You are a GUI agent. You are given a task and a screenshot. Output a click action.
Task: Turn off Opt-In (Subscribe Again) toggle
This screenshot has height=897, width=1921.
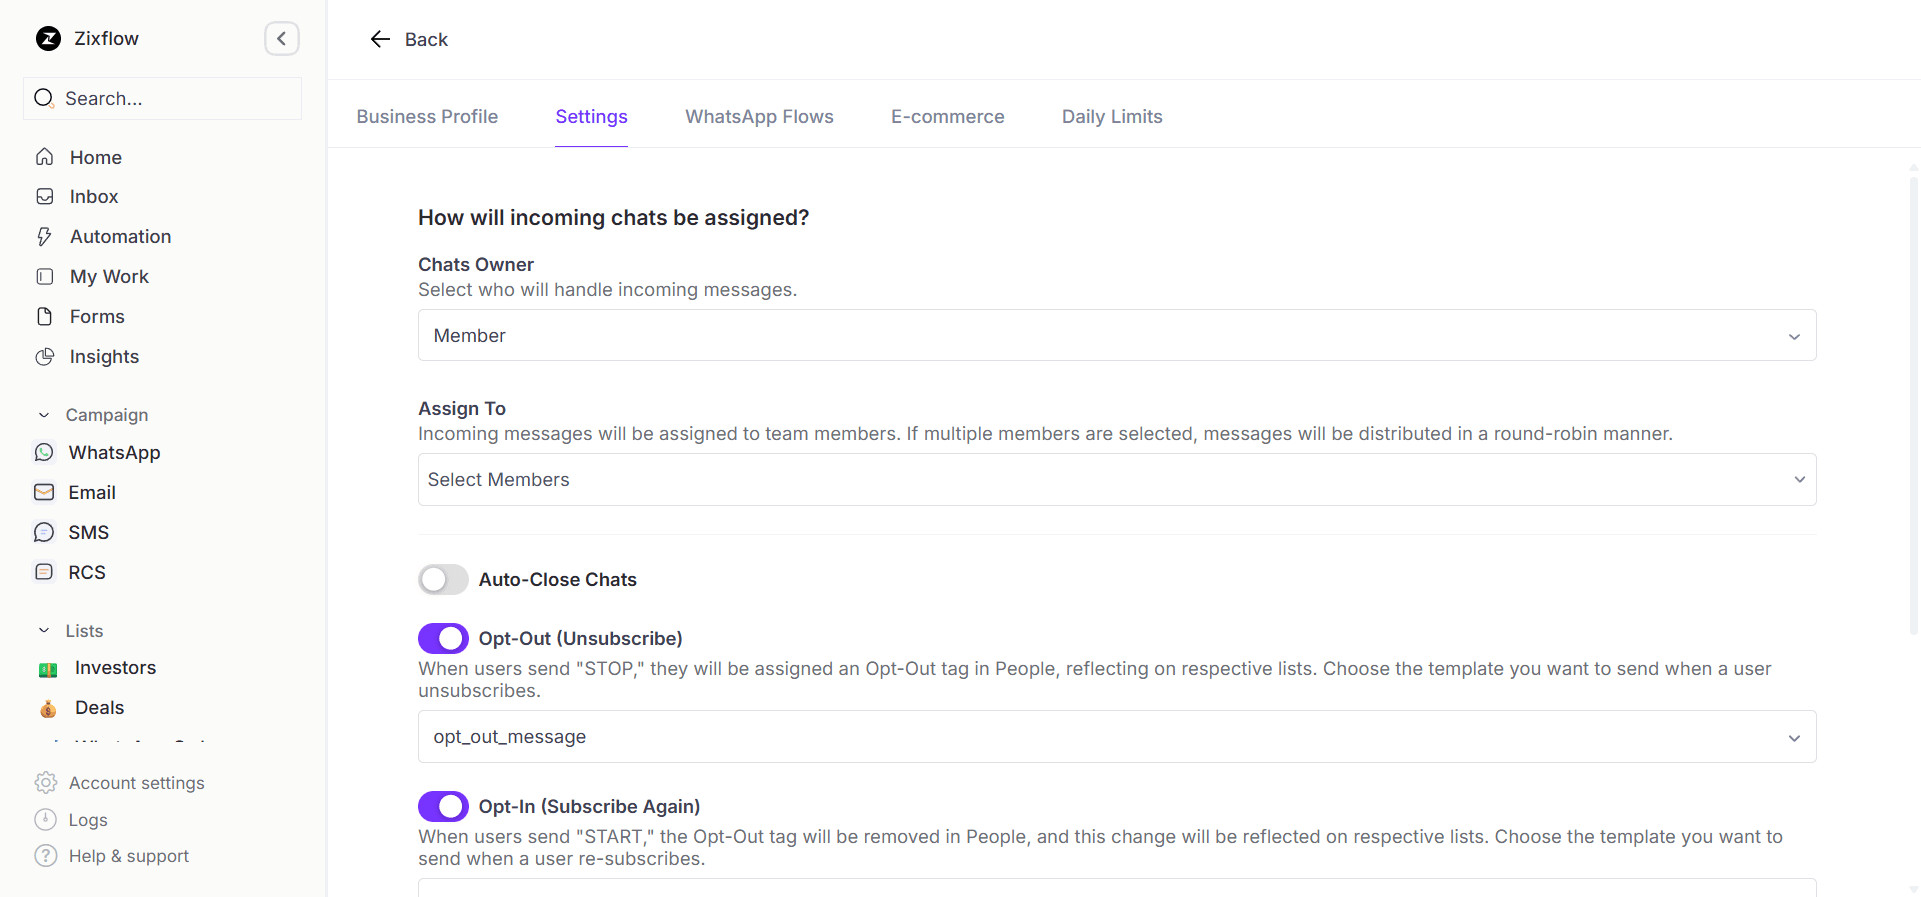tap(443, 806)
